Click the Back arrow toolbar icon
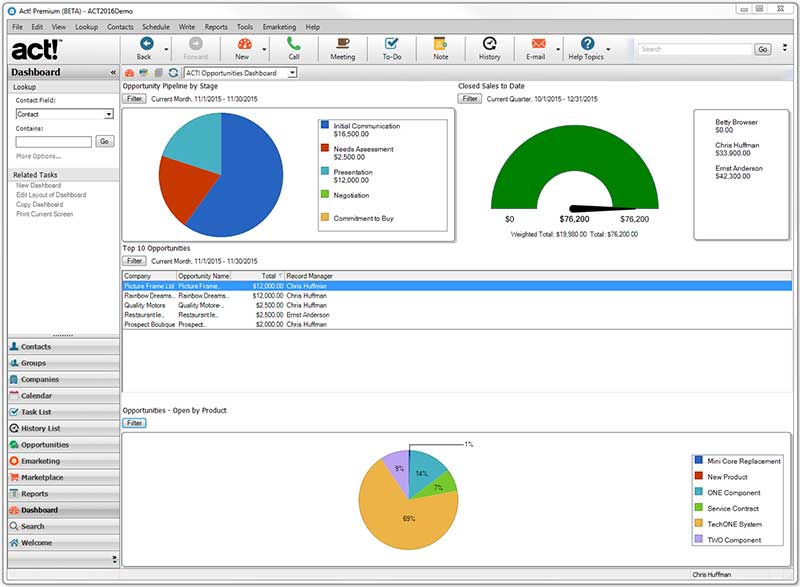Image resolution: width=800 pixels, height=587 pixels. pyautogui.click(x=147, y=44)
